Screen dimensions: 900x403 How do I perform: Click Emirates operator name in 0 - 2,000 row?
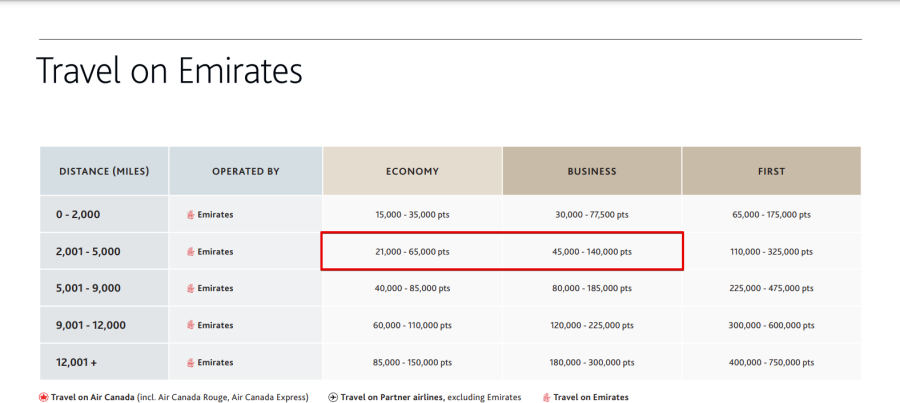coord(215,215)
